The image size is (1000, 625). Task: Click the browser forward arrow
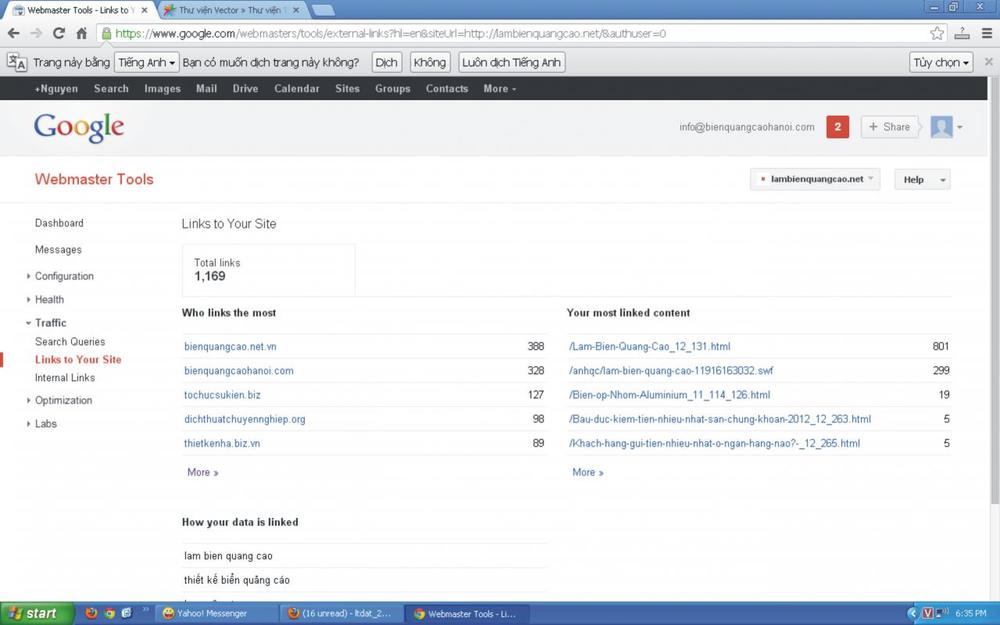point(36,33)
